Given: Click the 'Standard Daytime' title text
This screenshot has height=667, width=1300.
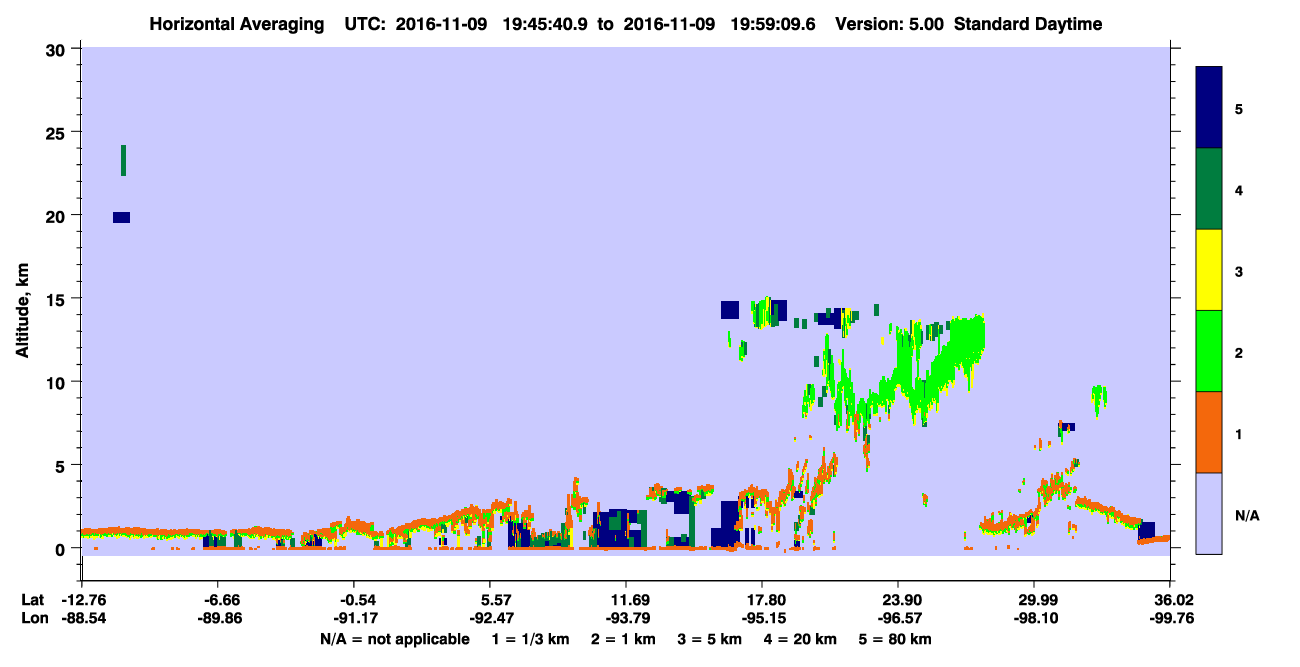Looking at the screenshot, I should [x=1028, y=24].
